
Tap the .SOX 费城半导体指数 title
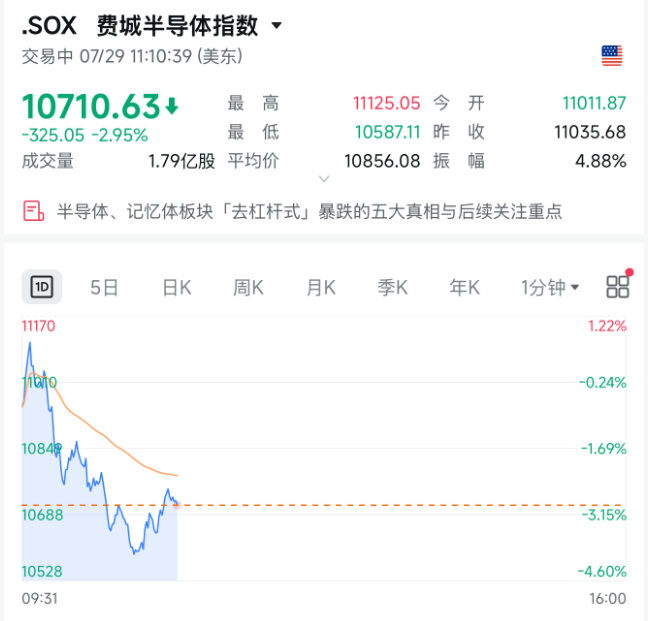pyautogui.click(x=140, y=26)
